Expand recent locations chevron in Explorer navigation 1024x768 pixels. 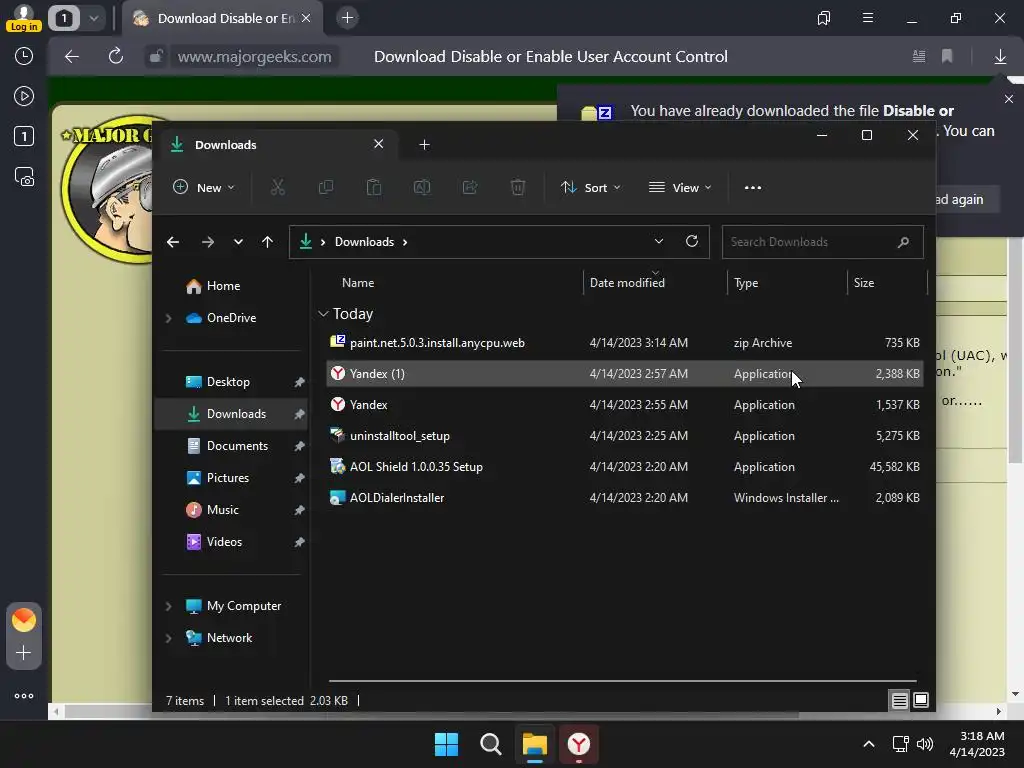pyautogui.click(x=238, y=242)
